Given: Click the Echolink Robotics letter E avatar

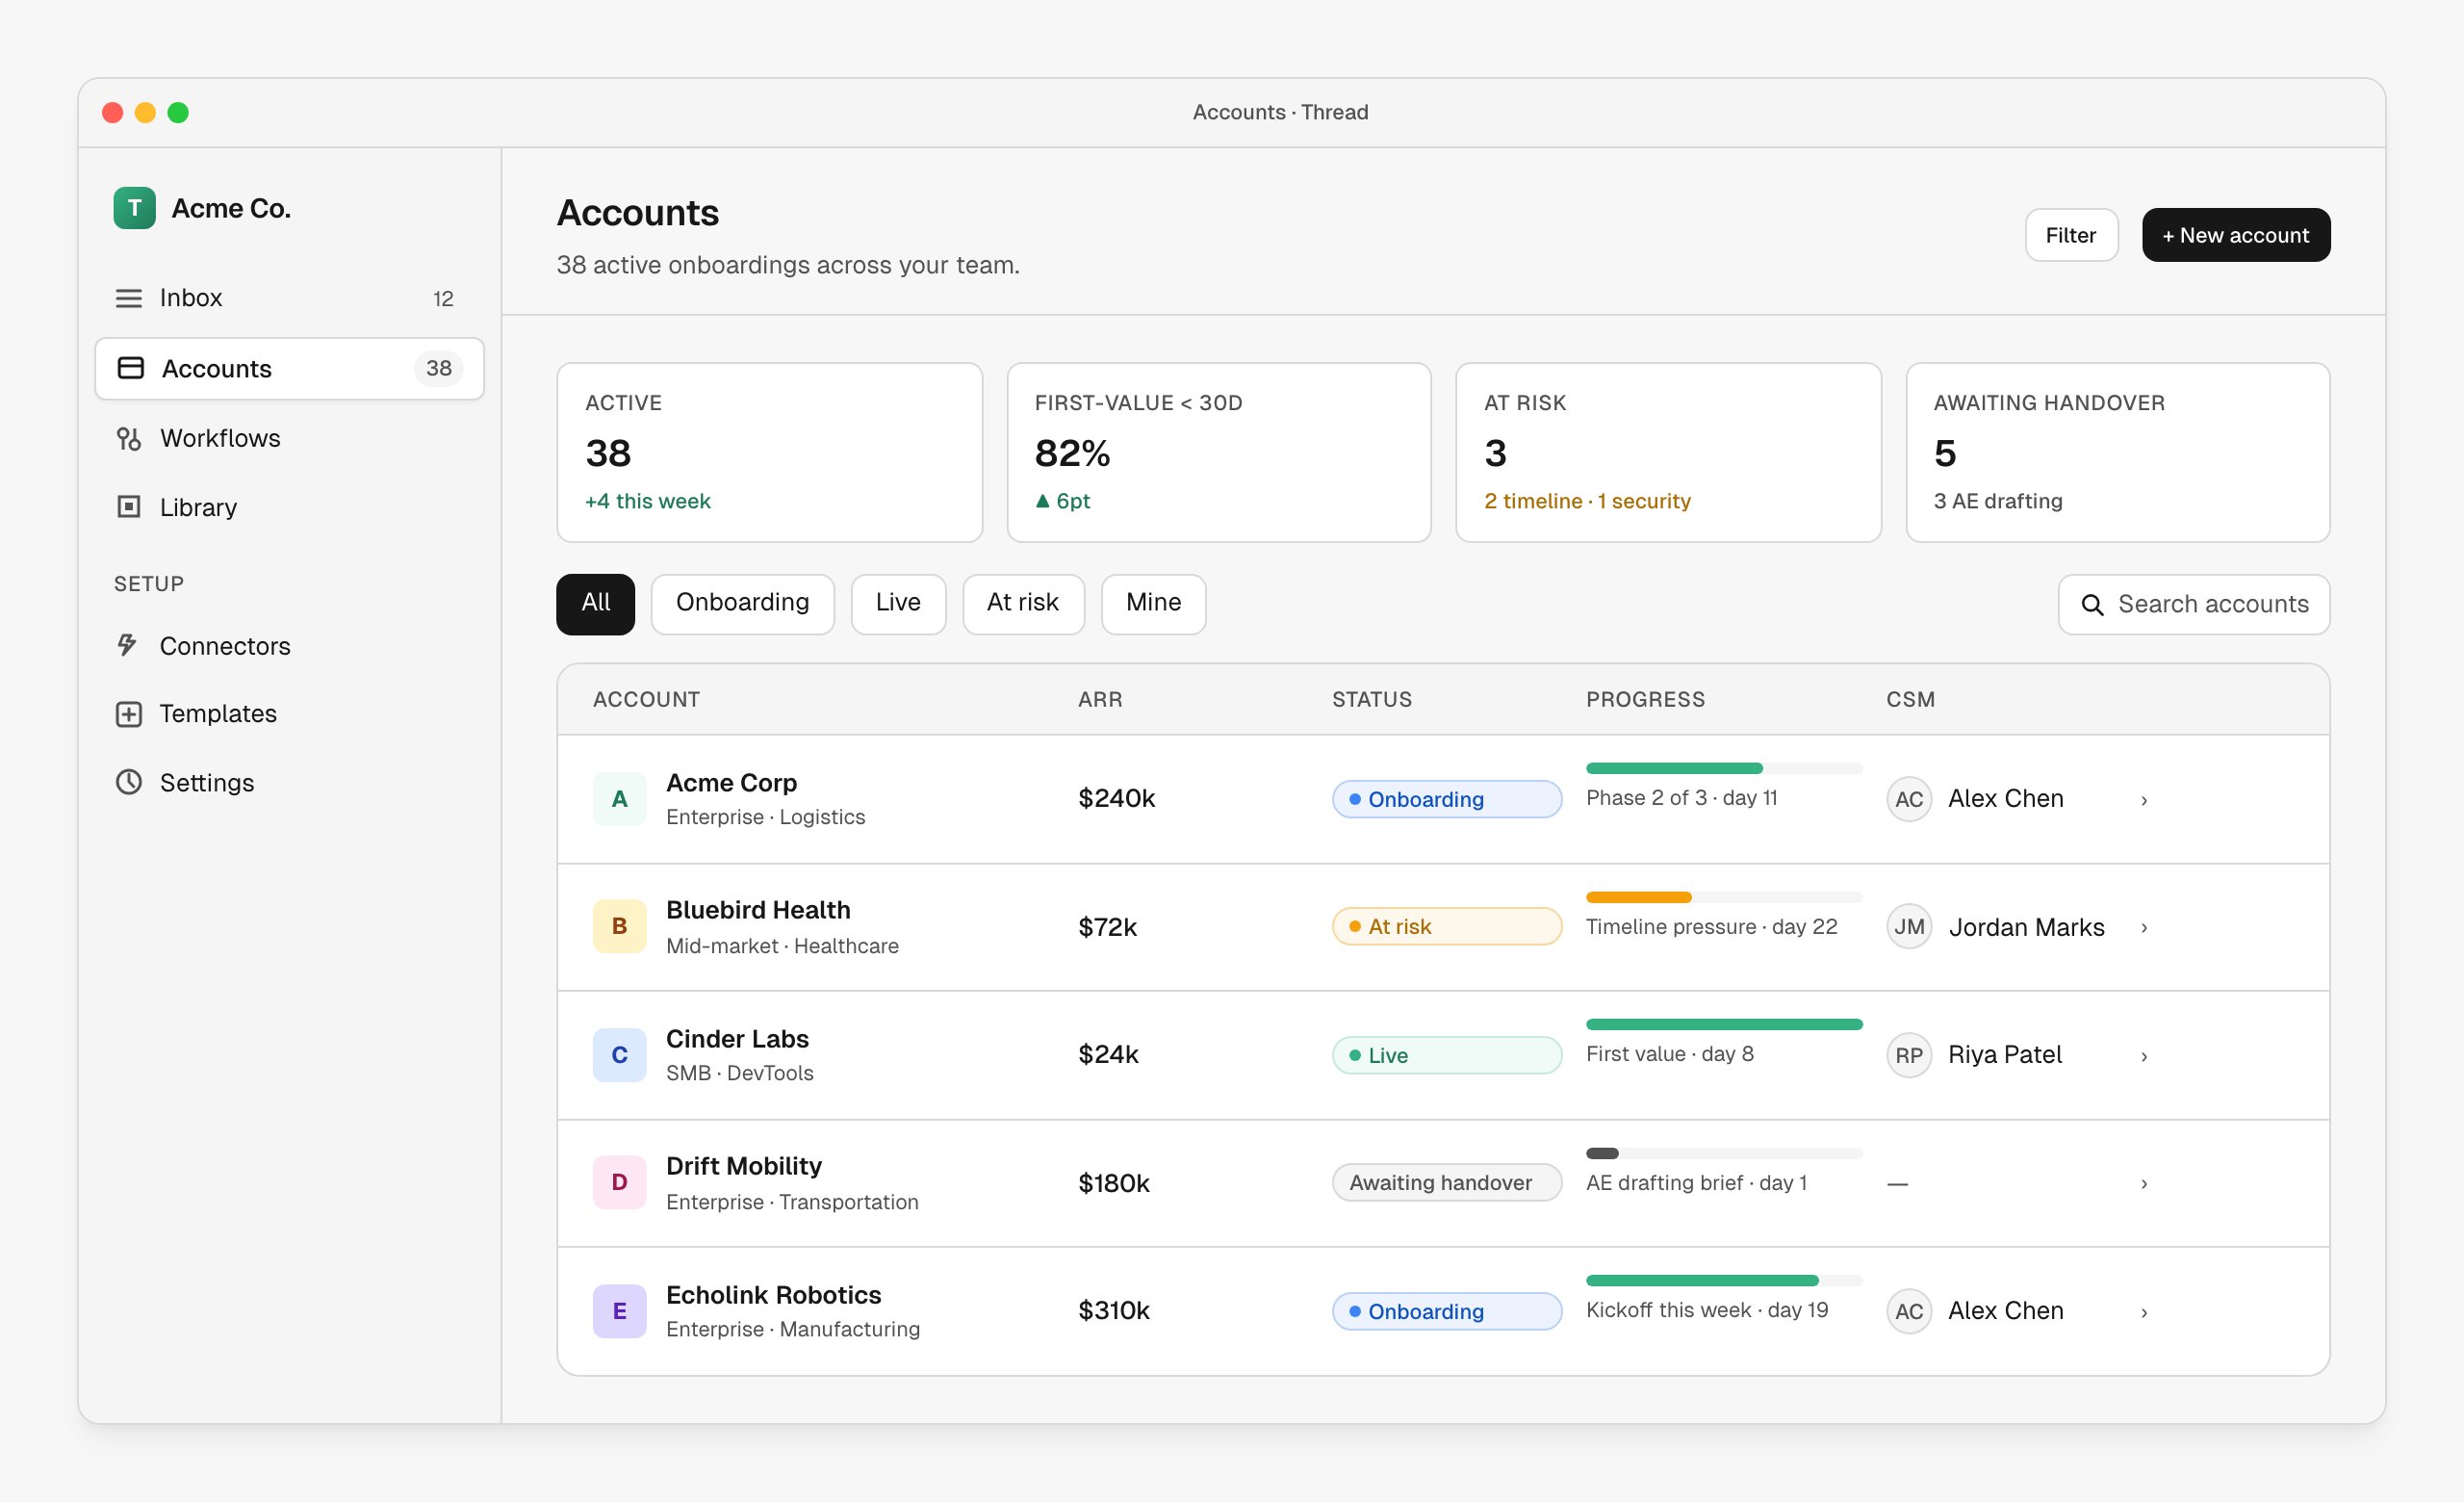Looking at the screenshot, I should 619,1311.
